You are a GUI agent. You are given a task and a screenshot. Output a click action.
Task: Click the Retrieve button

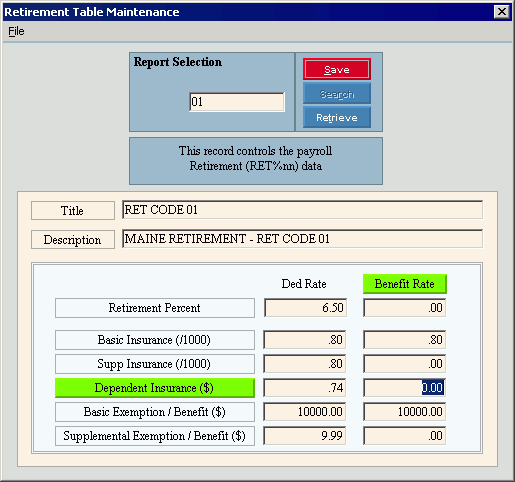click(337, 117)
